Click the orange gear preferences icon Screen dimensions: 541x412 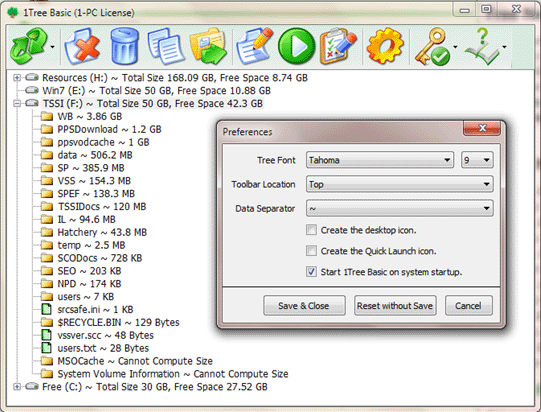tap(385, 47)
